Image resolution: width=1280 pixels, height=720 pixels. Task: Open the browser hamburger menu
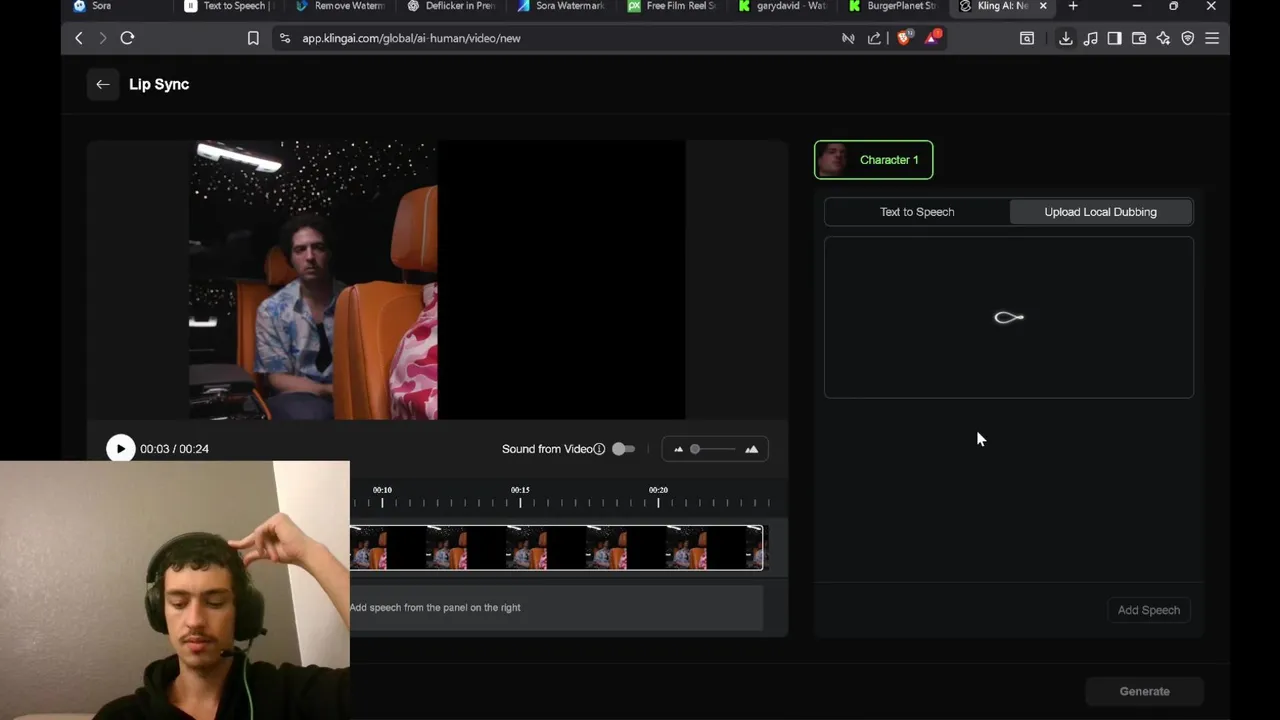coord(1212,38)
